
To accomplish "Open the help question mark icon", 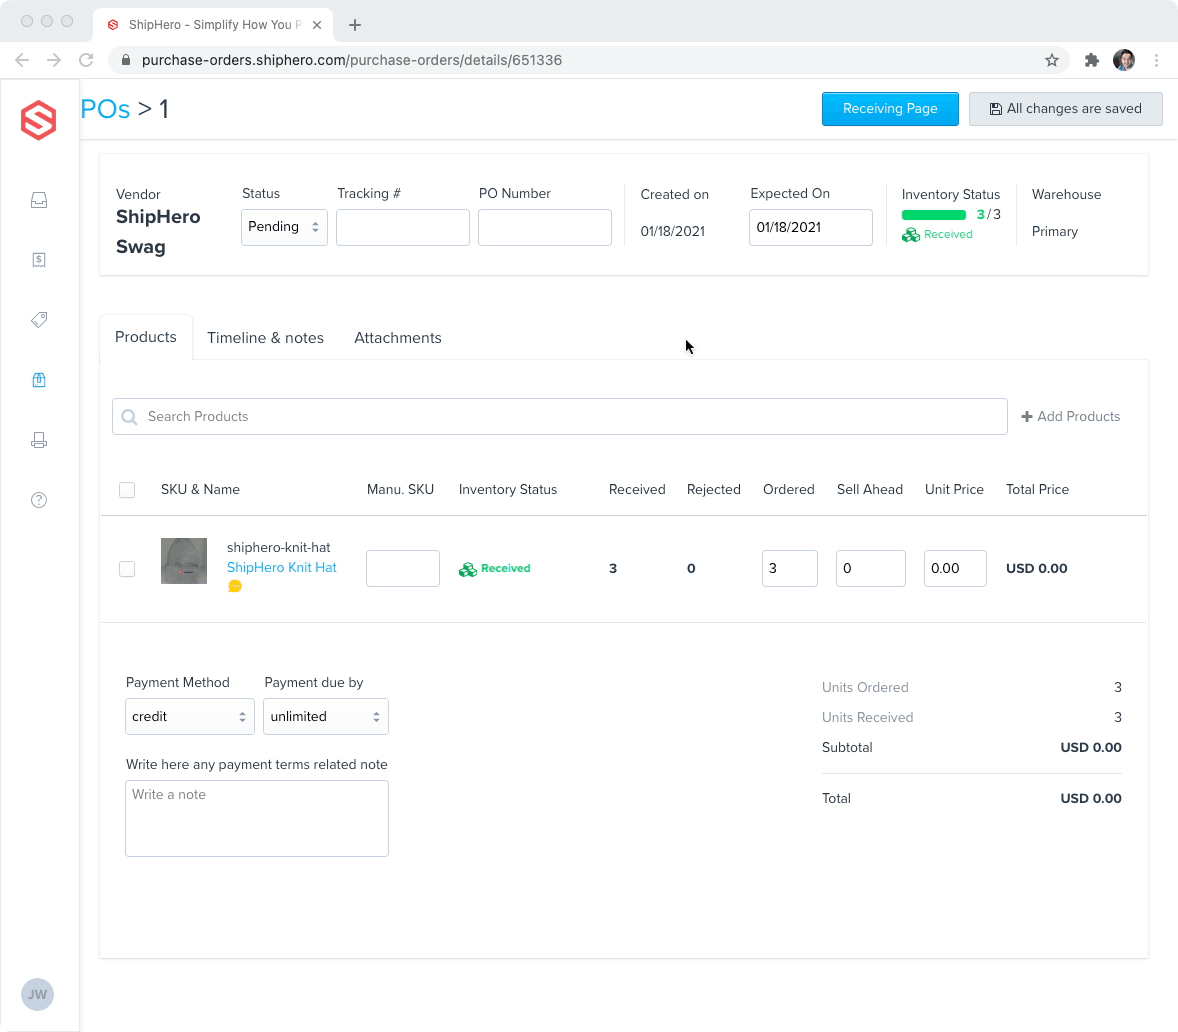I will 39,500.
